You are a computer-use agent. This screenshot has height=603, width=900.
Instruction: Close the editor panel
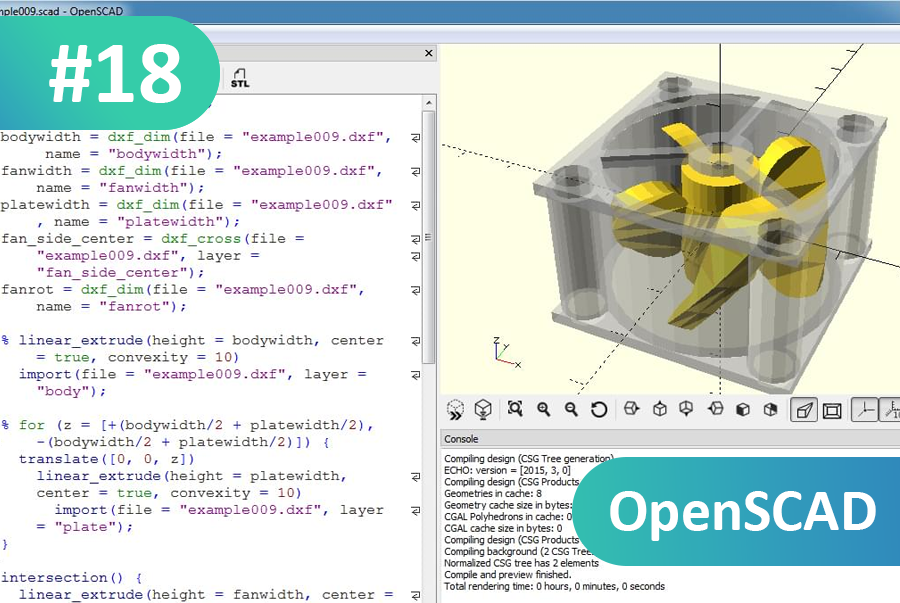(428, 52)
